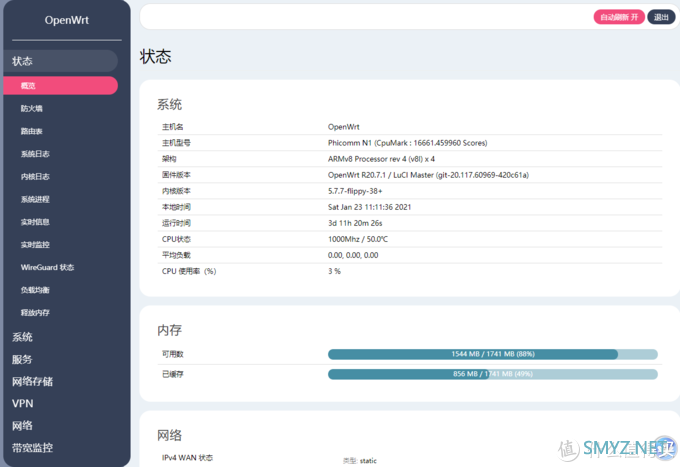This screenshot has height=467, width=680.
Task: Click CPU usage value 3 %
Action: (334, 271)
